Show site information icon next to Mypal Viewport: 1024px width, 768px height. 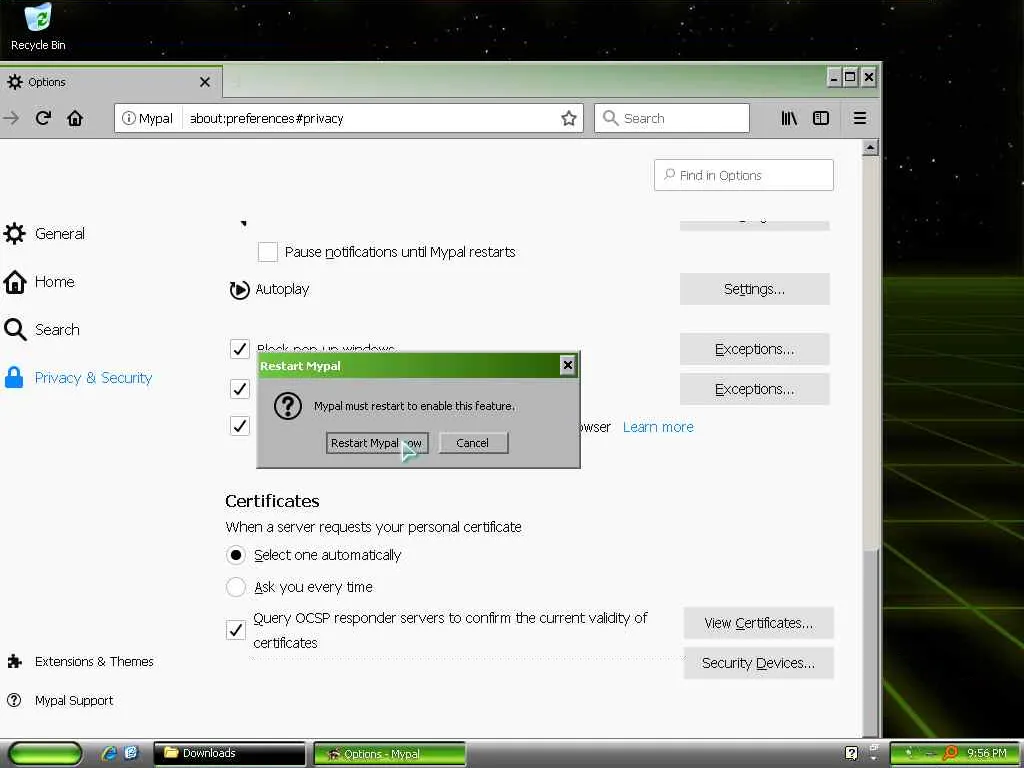(129, 118)
